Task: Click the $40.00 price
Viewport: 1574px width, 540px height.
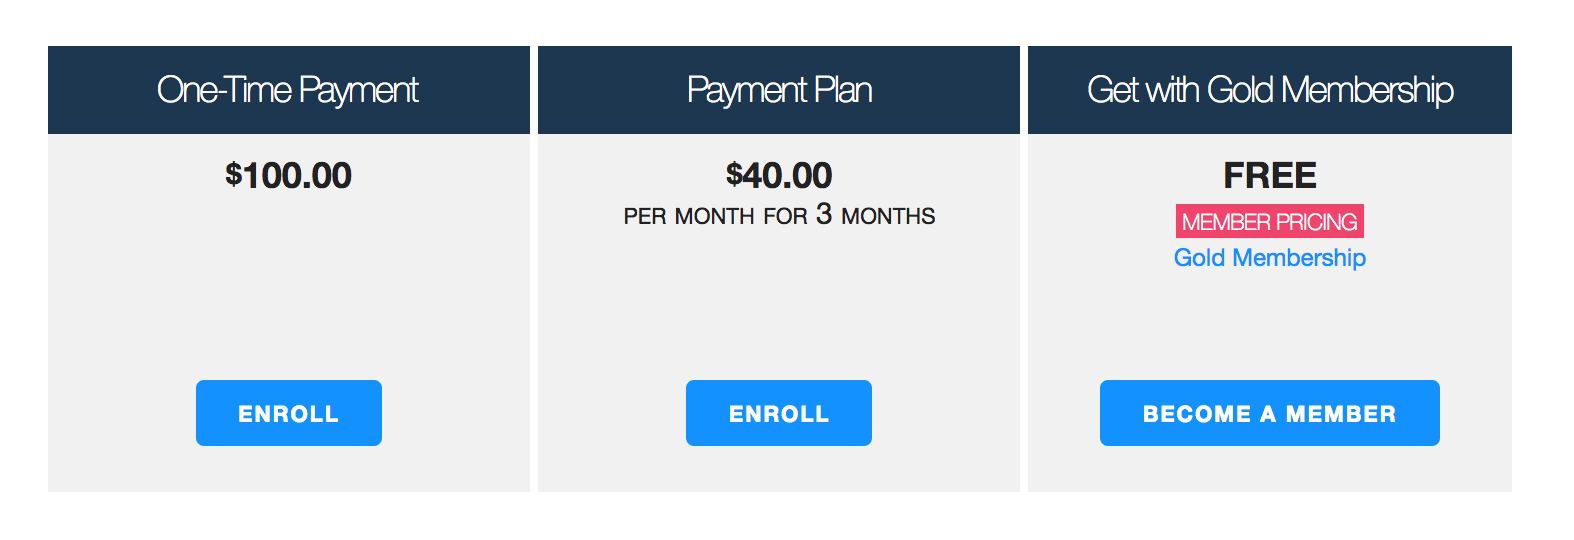Action: click(779, 176)
